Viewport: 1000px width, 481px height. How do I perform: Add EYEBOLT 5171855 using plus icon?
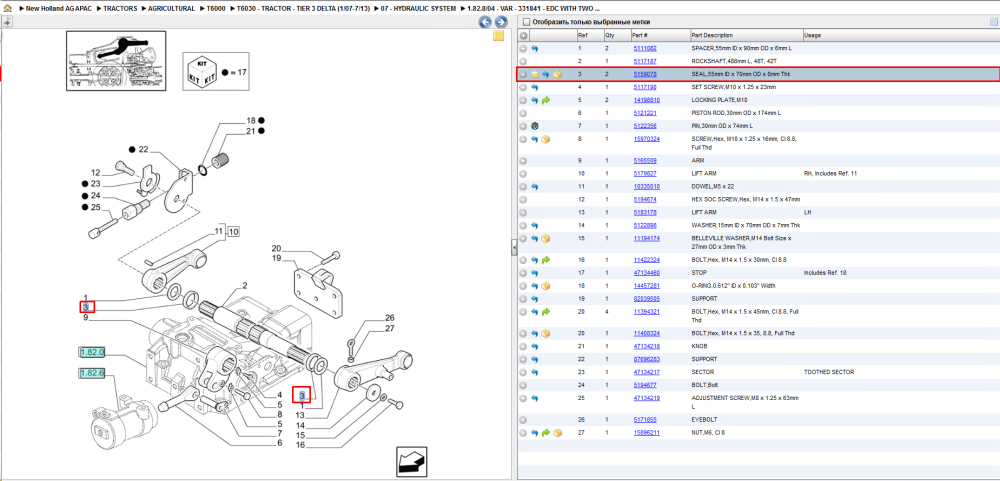click(x=523, y=420)
